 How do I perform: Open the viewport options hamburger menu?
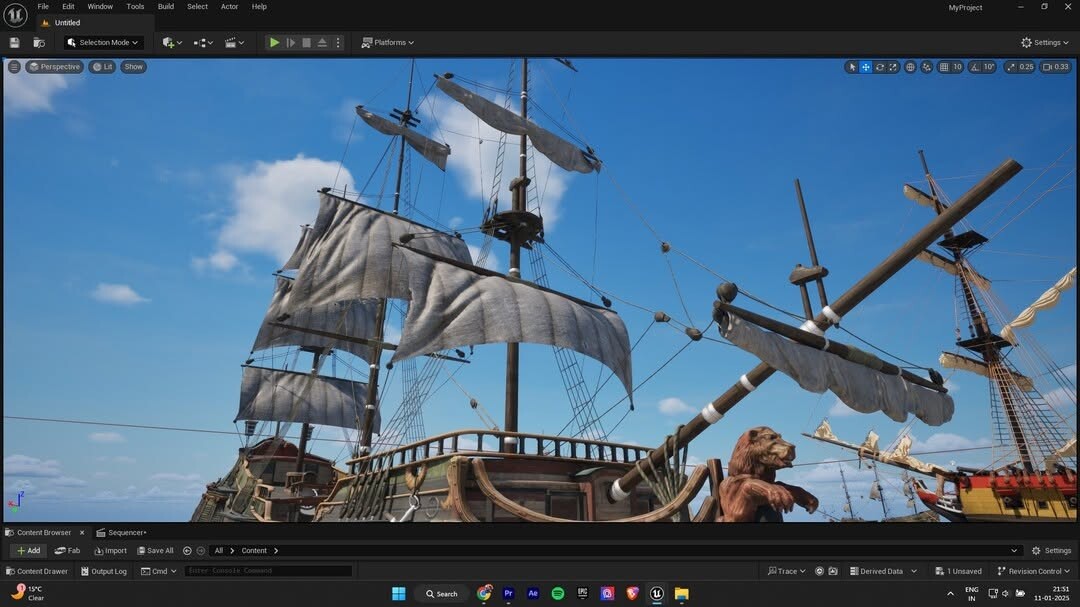point(13,67)
